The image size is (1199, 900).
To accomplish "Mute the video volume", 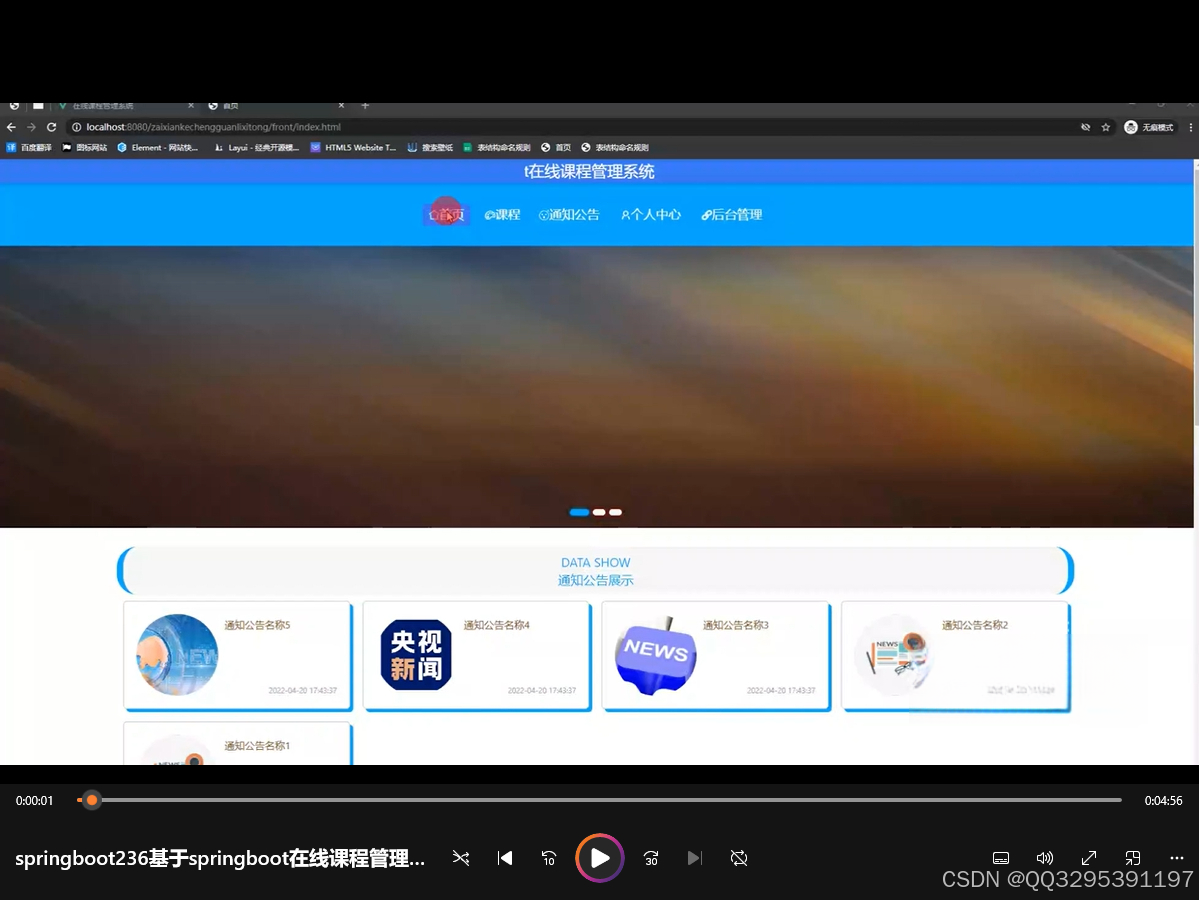I will [1045, 858].
